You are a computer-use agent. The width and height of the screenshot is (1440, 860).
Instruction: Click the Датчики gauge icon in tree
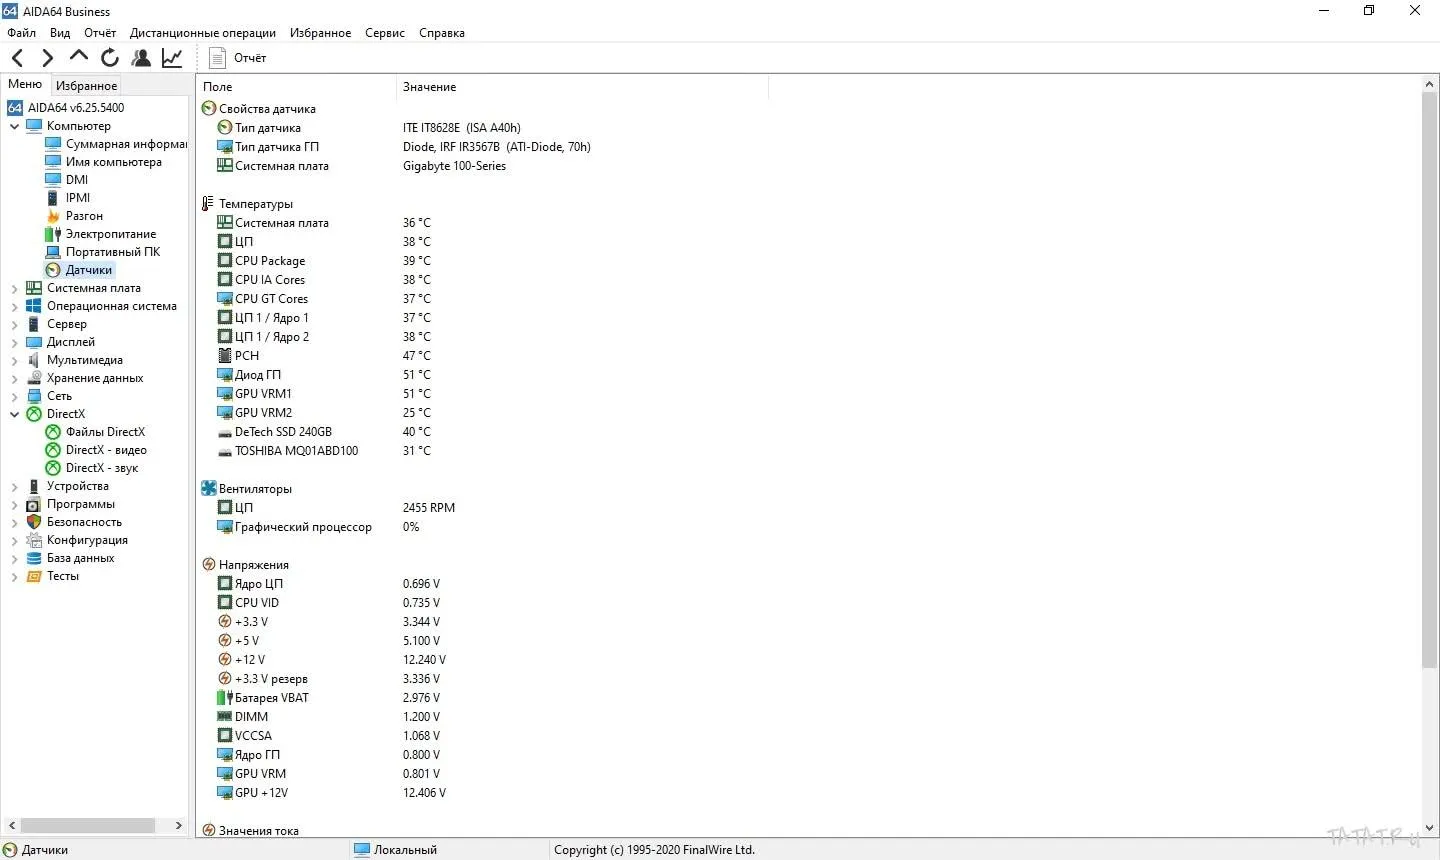point(53,270)
